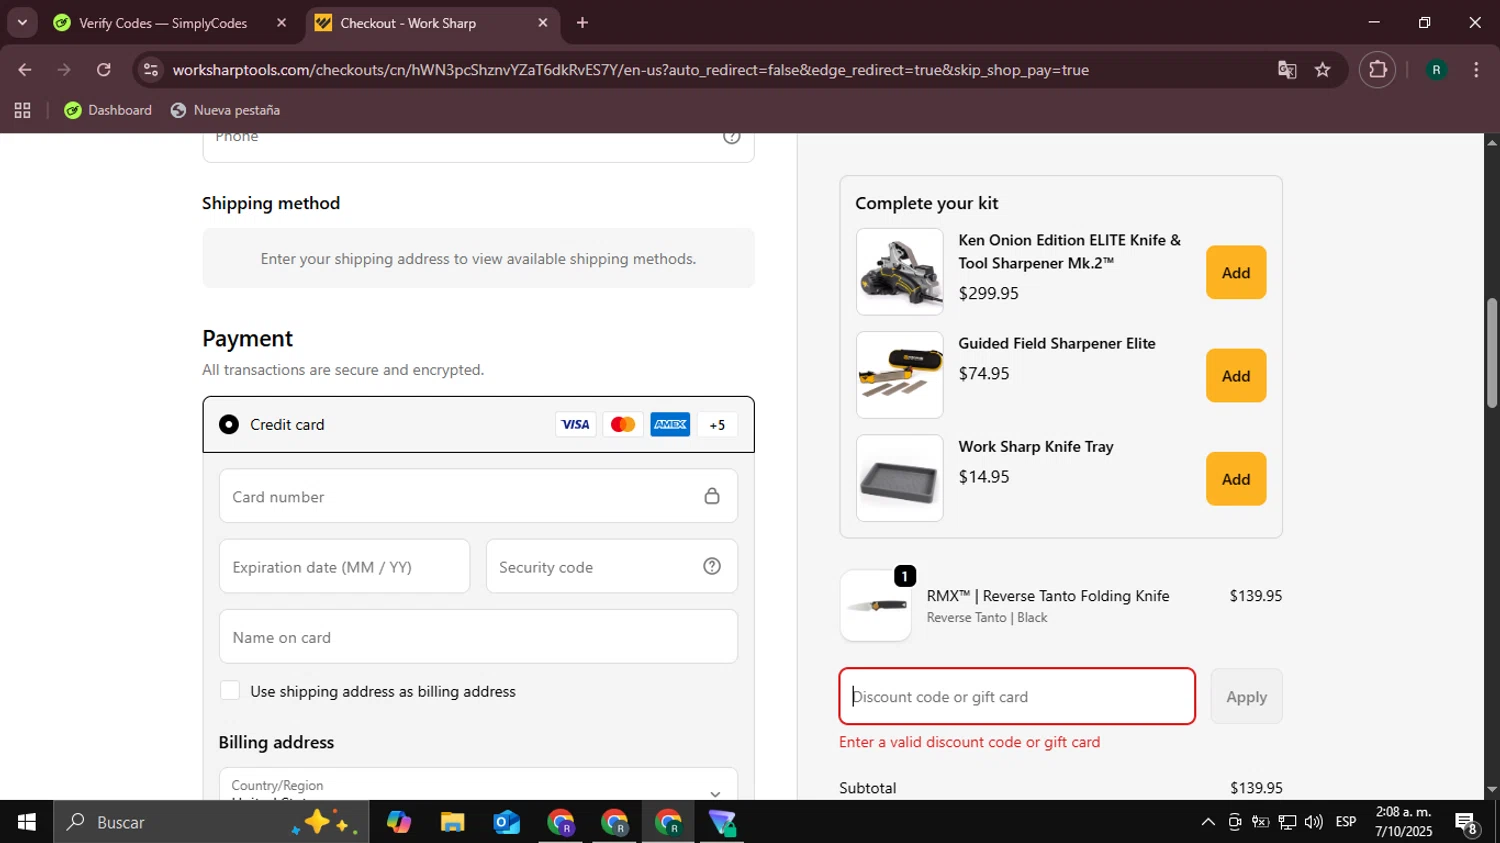Click the RMX Reverse Tanto knife thumbnail

click(876, 606)
